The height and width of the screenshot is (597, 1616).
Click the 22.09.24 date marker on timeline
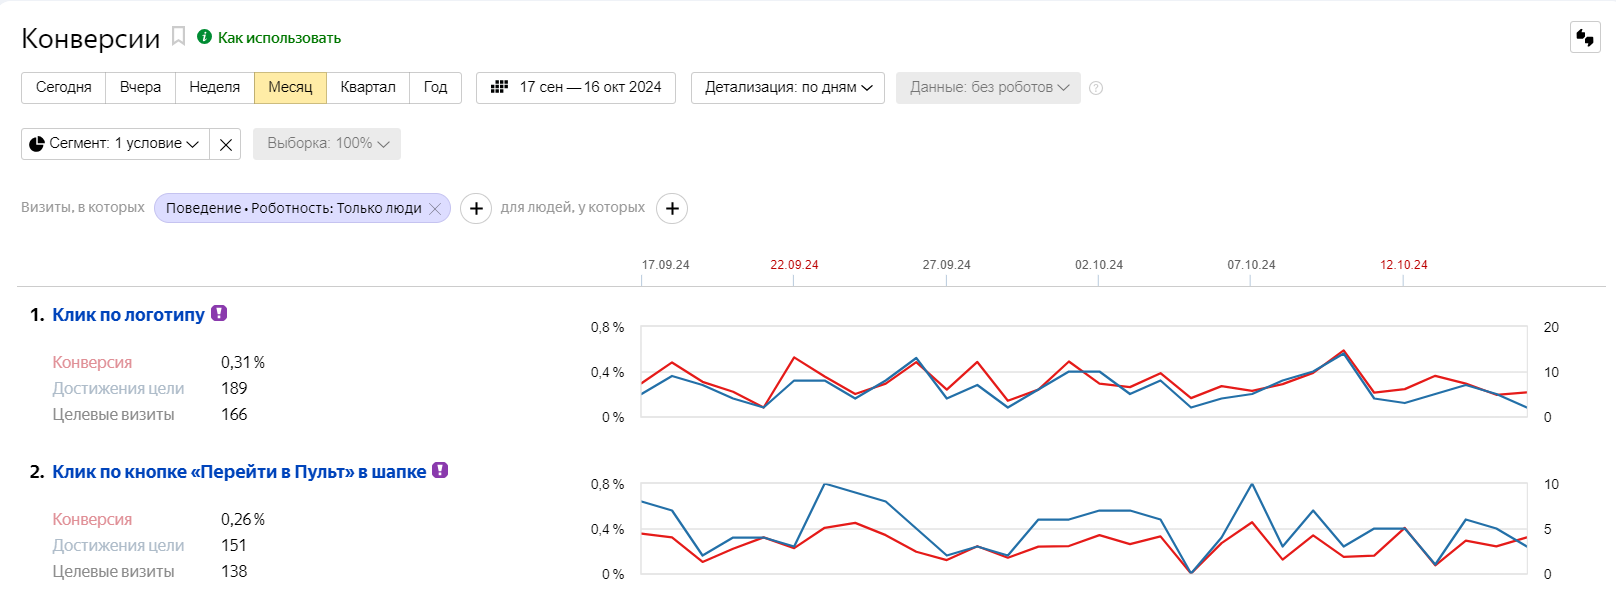tap(794, 265)
